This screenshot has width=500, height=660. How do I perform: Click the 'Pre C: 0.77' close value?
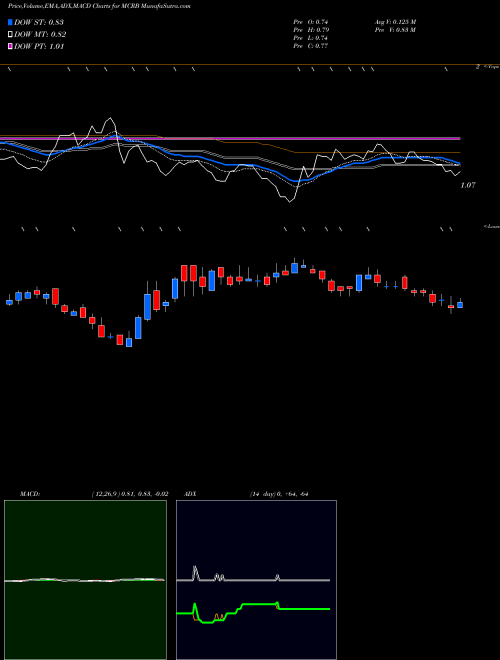tap(311, 46)
